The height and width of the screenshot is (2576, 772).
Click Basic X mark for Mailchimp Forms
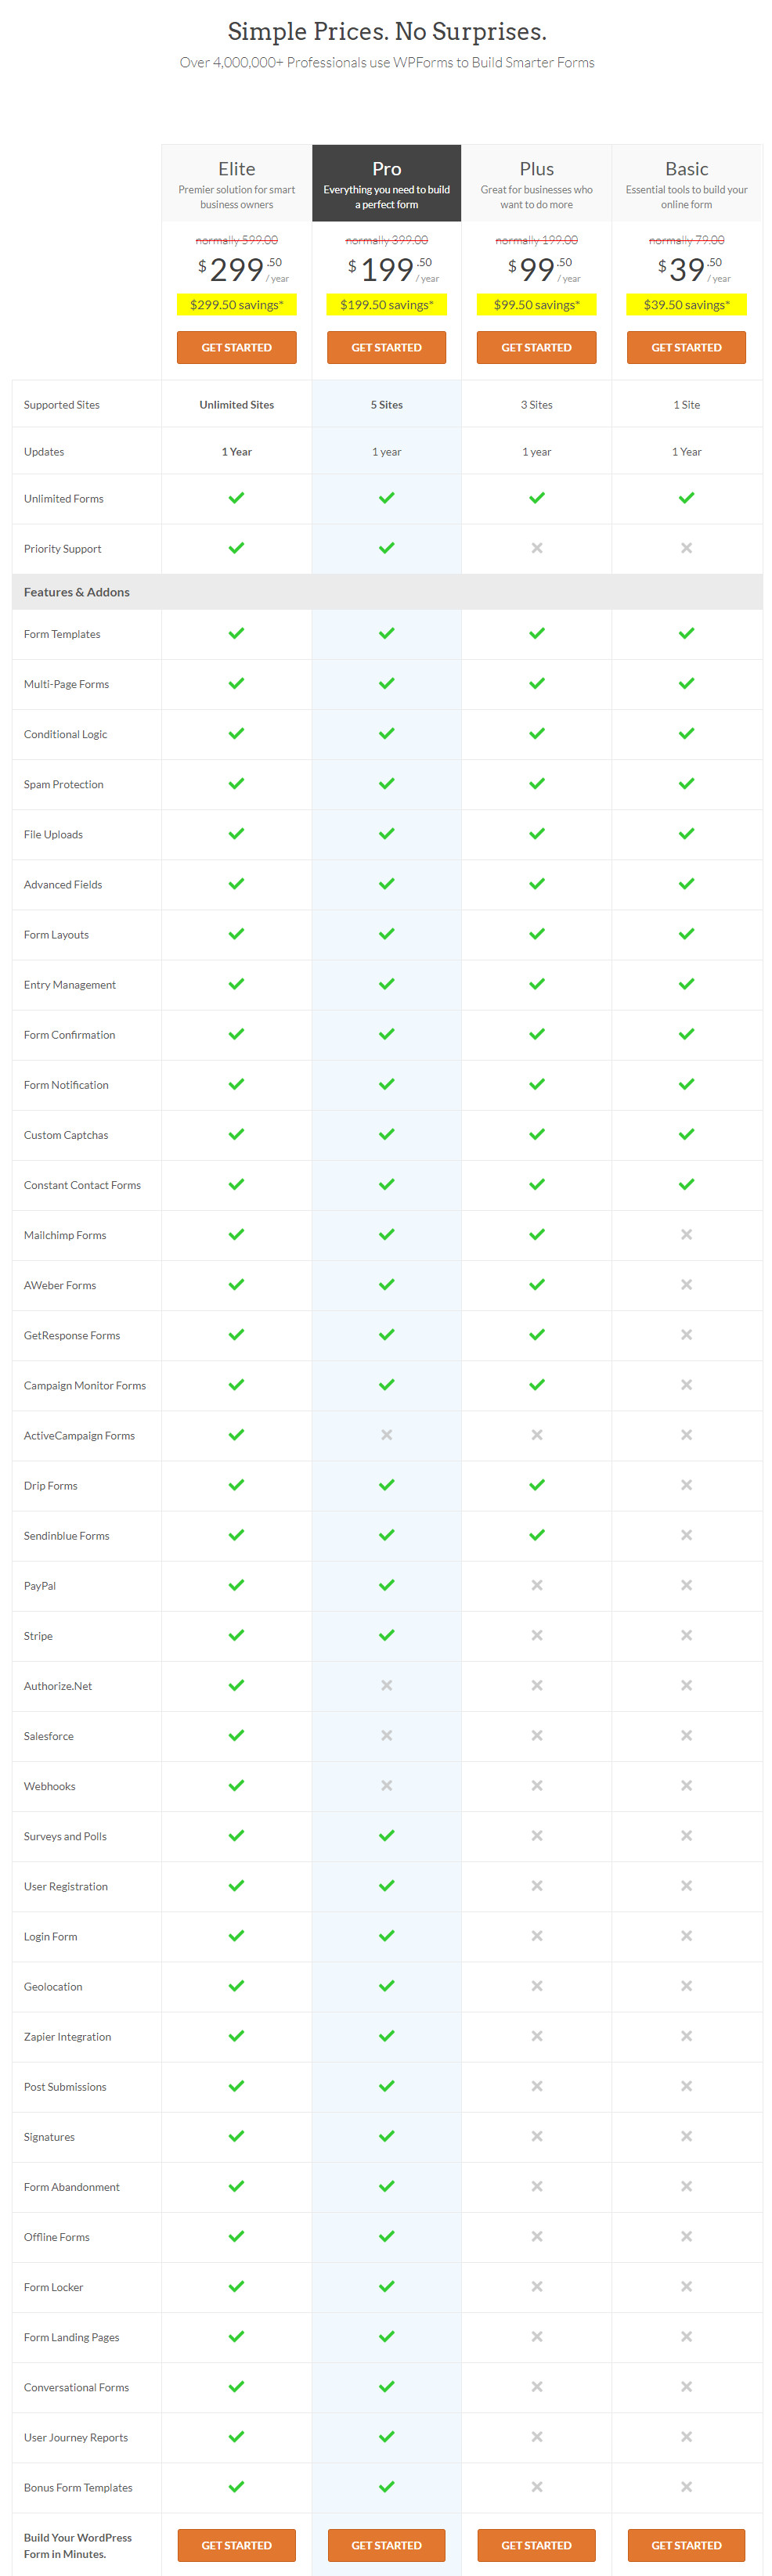click(x=686, y=1235)
